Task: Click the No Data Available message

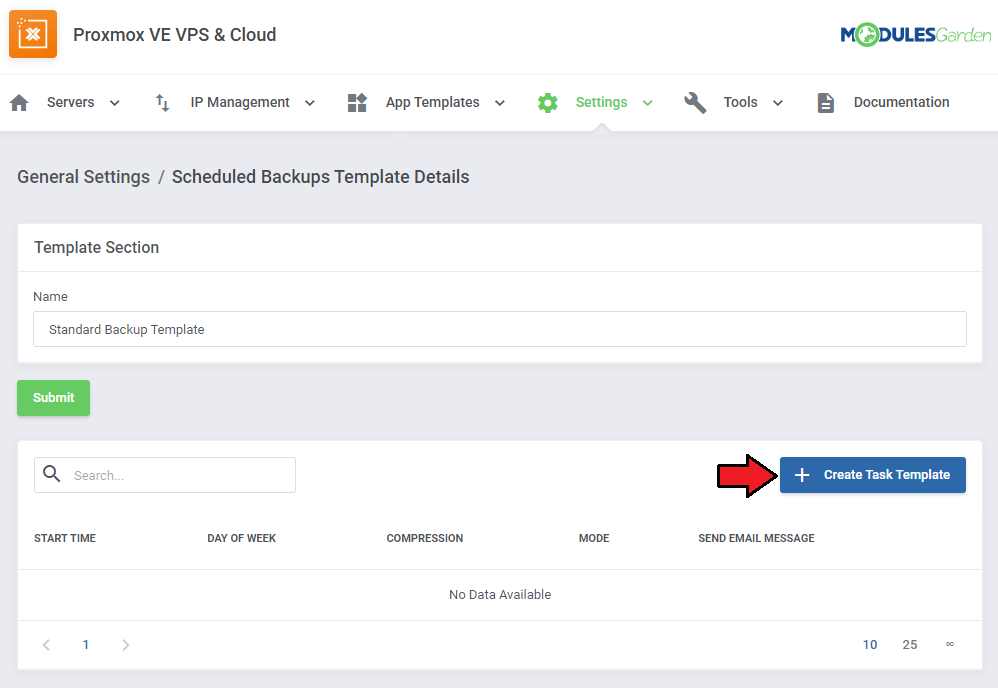Action: tap(500, 594)
